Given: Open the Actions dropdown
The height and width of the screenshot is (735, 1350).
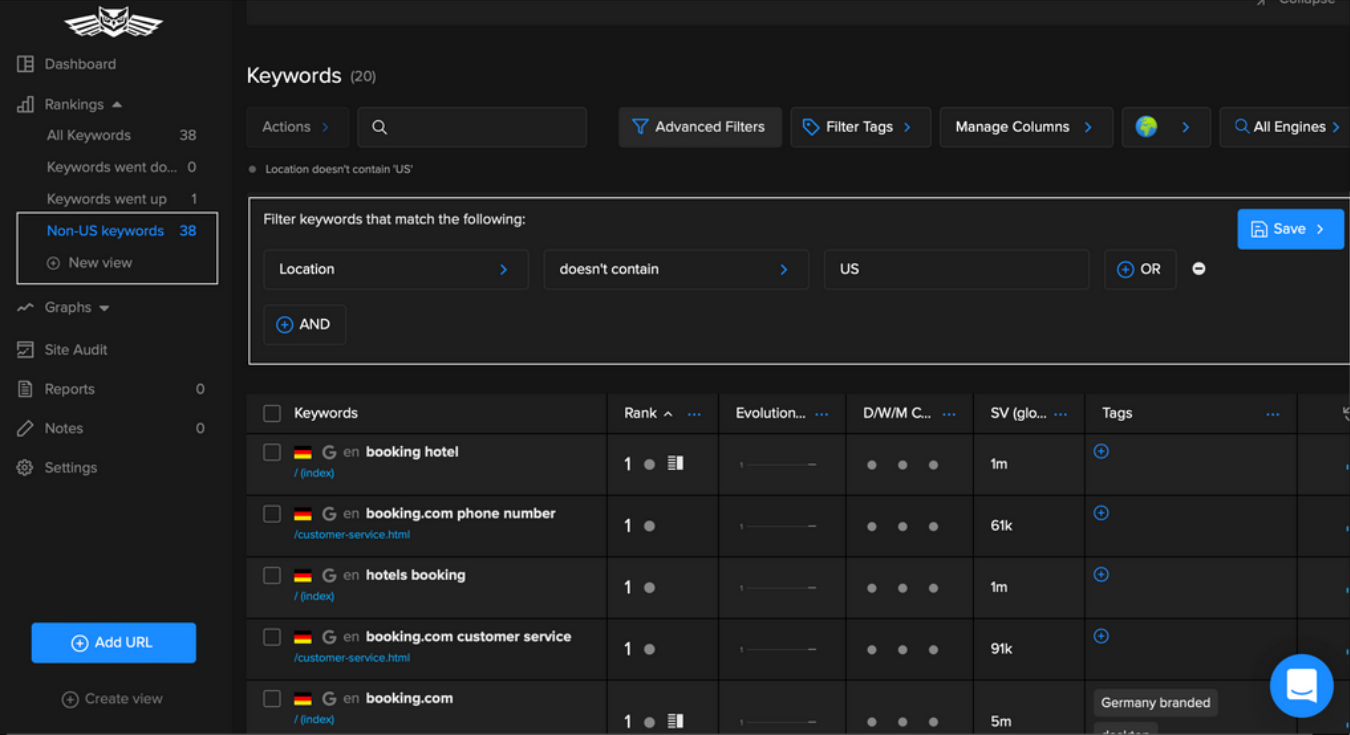Looking at the screenshot, I should 297,127.
